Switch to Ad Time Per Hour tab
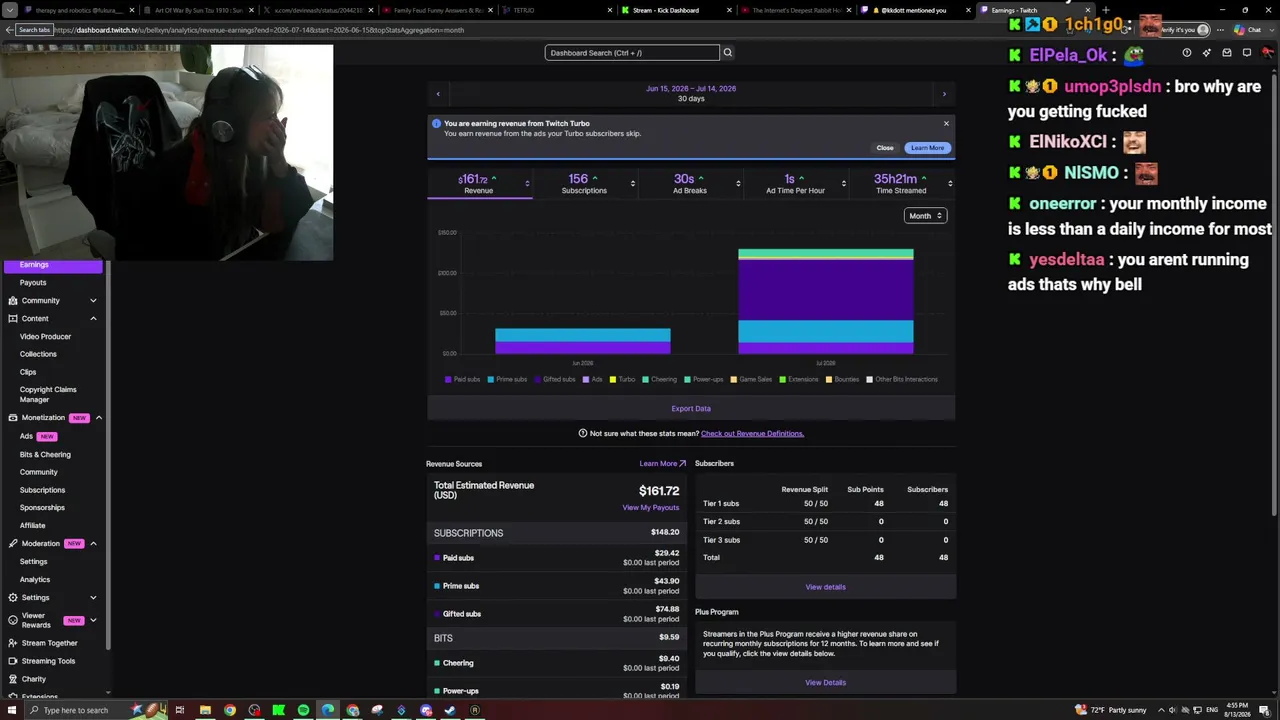 click(795, 184)
